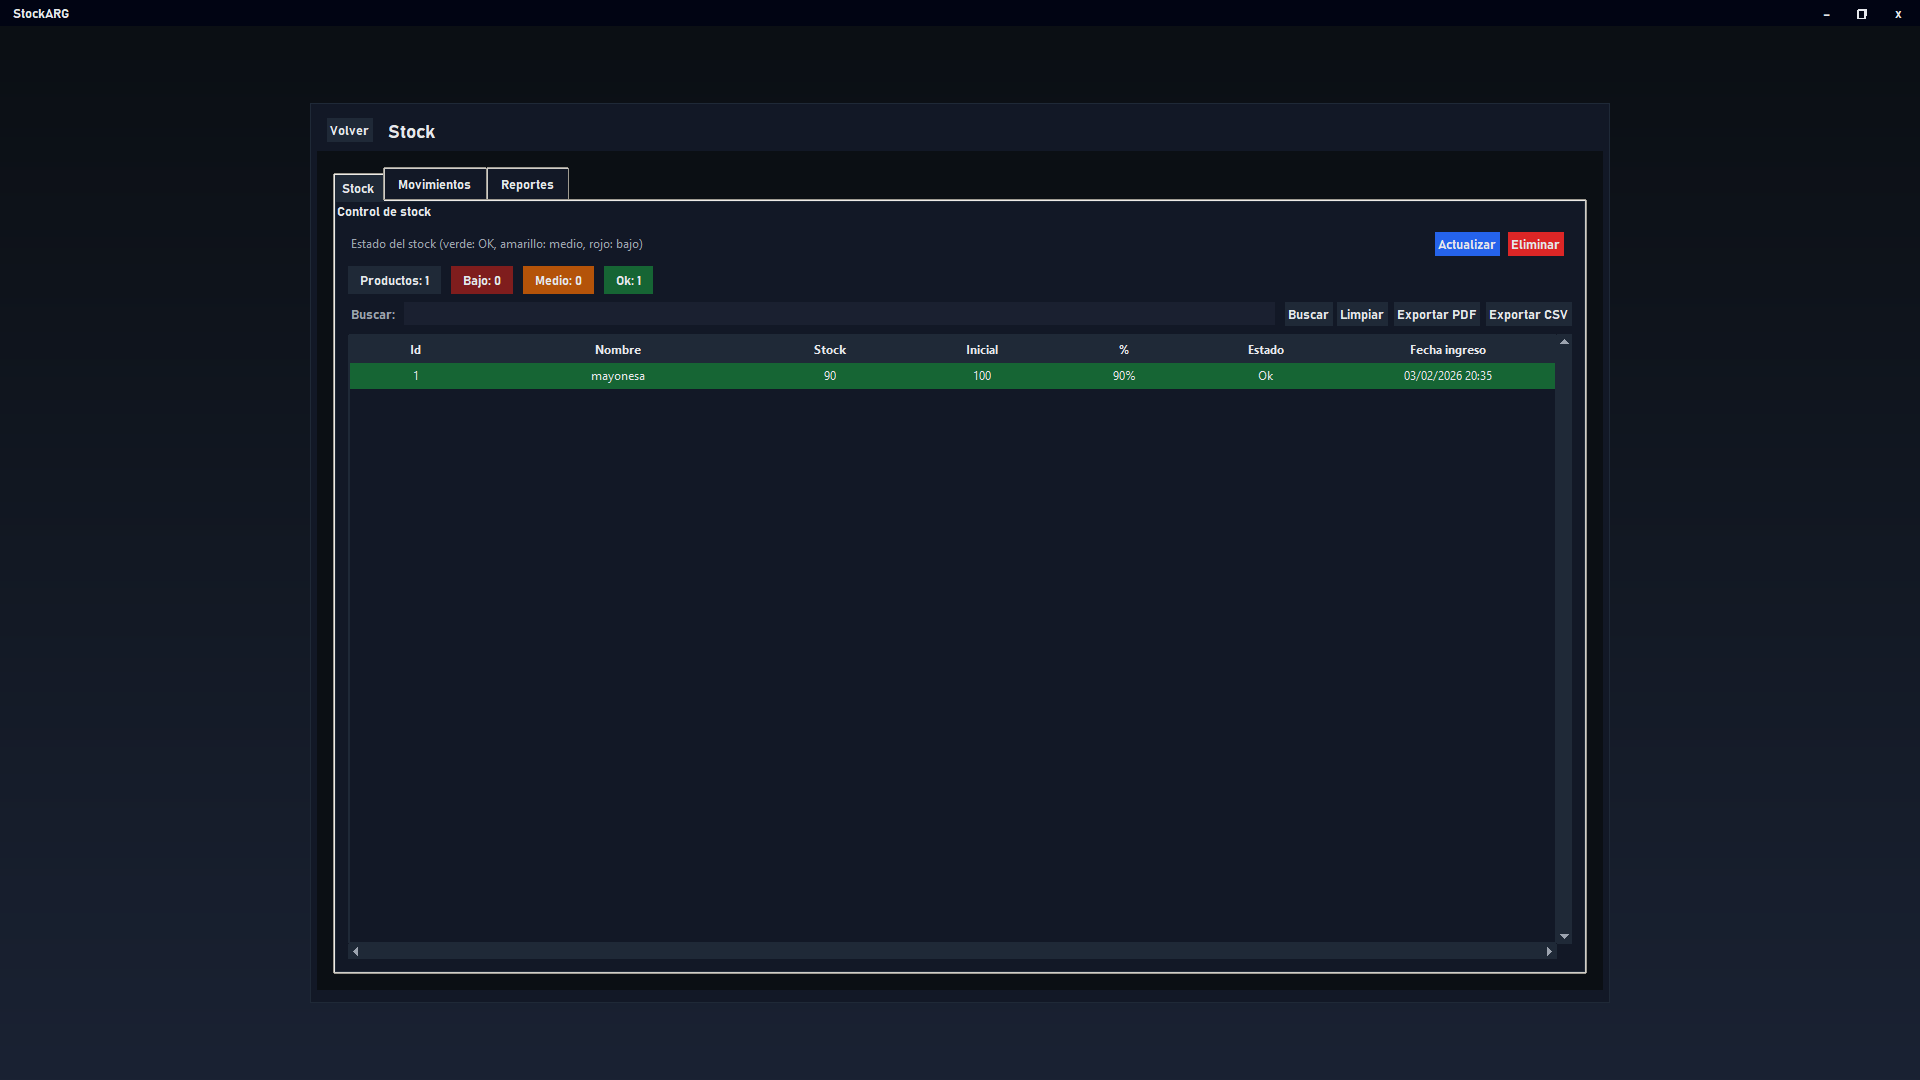Switch to the Movimientos tab
This screenshot has height=1080, width=1920.
[x=434, y=185]
